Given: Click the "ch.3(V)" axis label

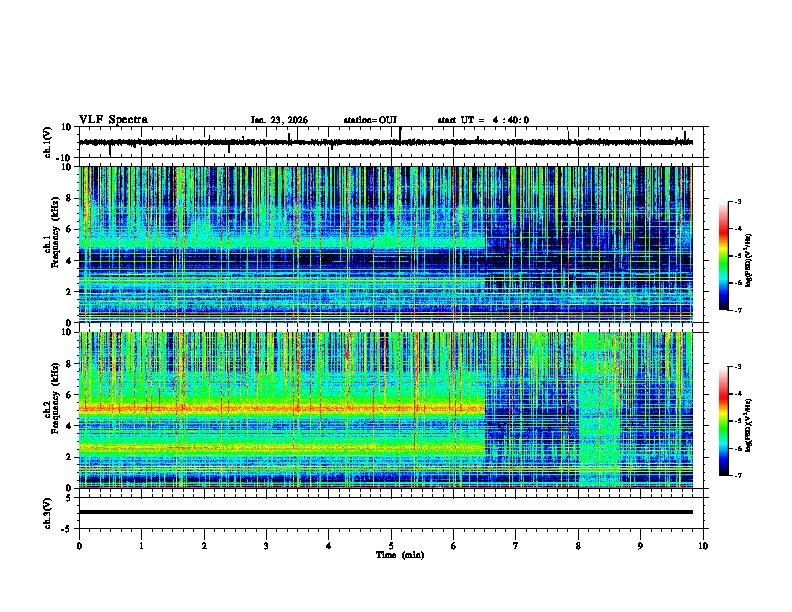Looking at the screenshot, I should (x=48, y=514).
